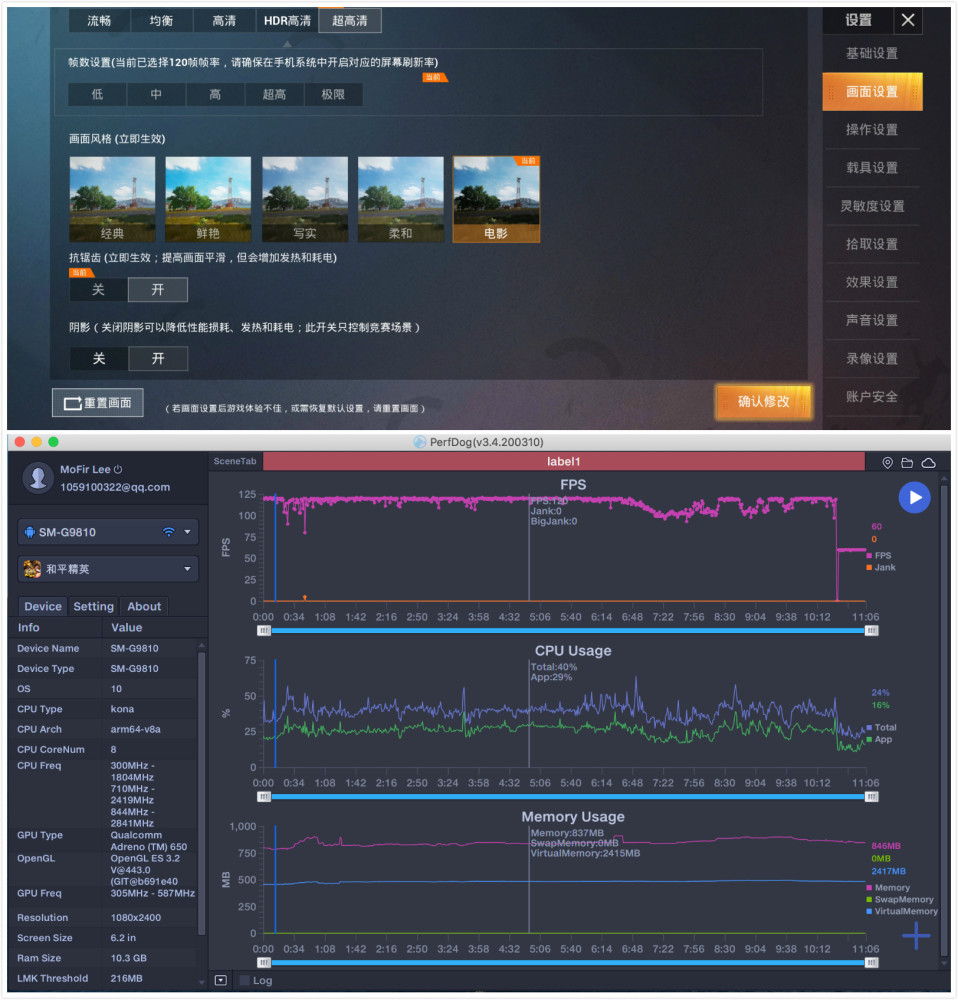Set frame rate to 中
This screenshot has width=958, height=1000.
[156, 94]
